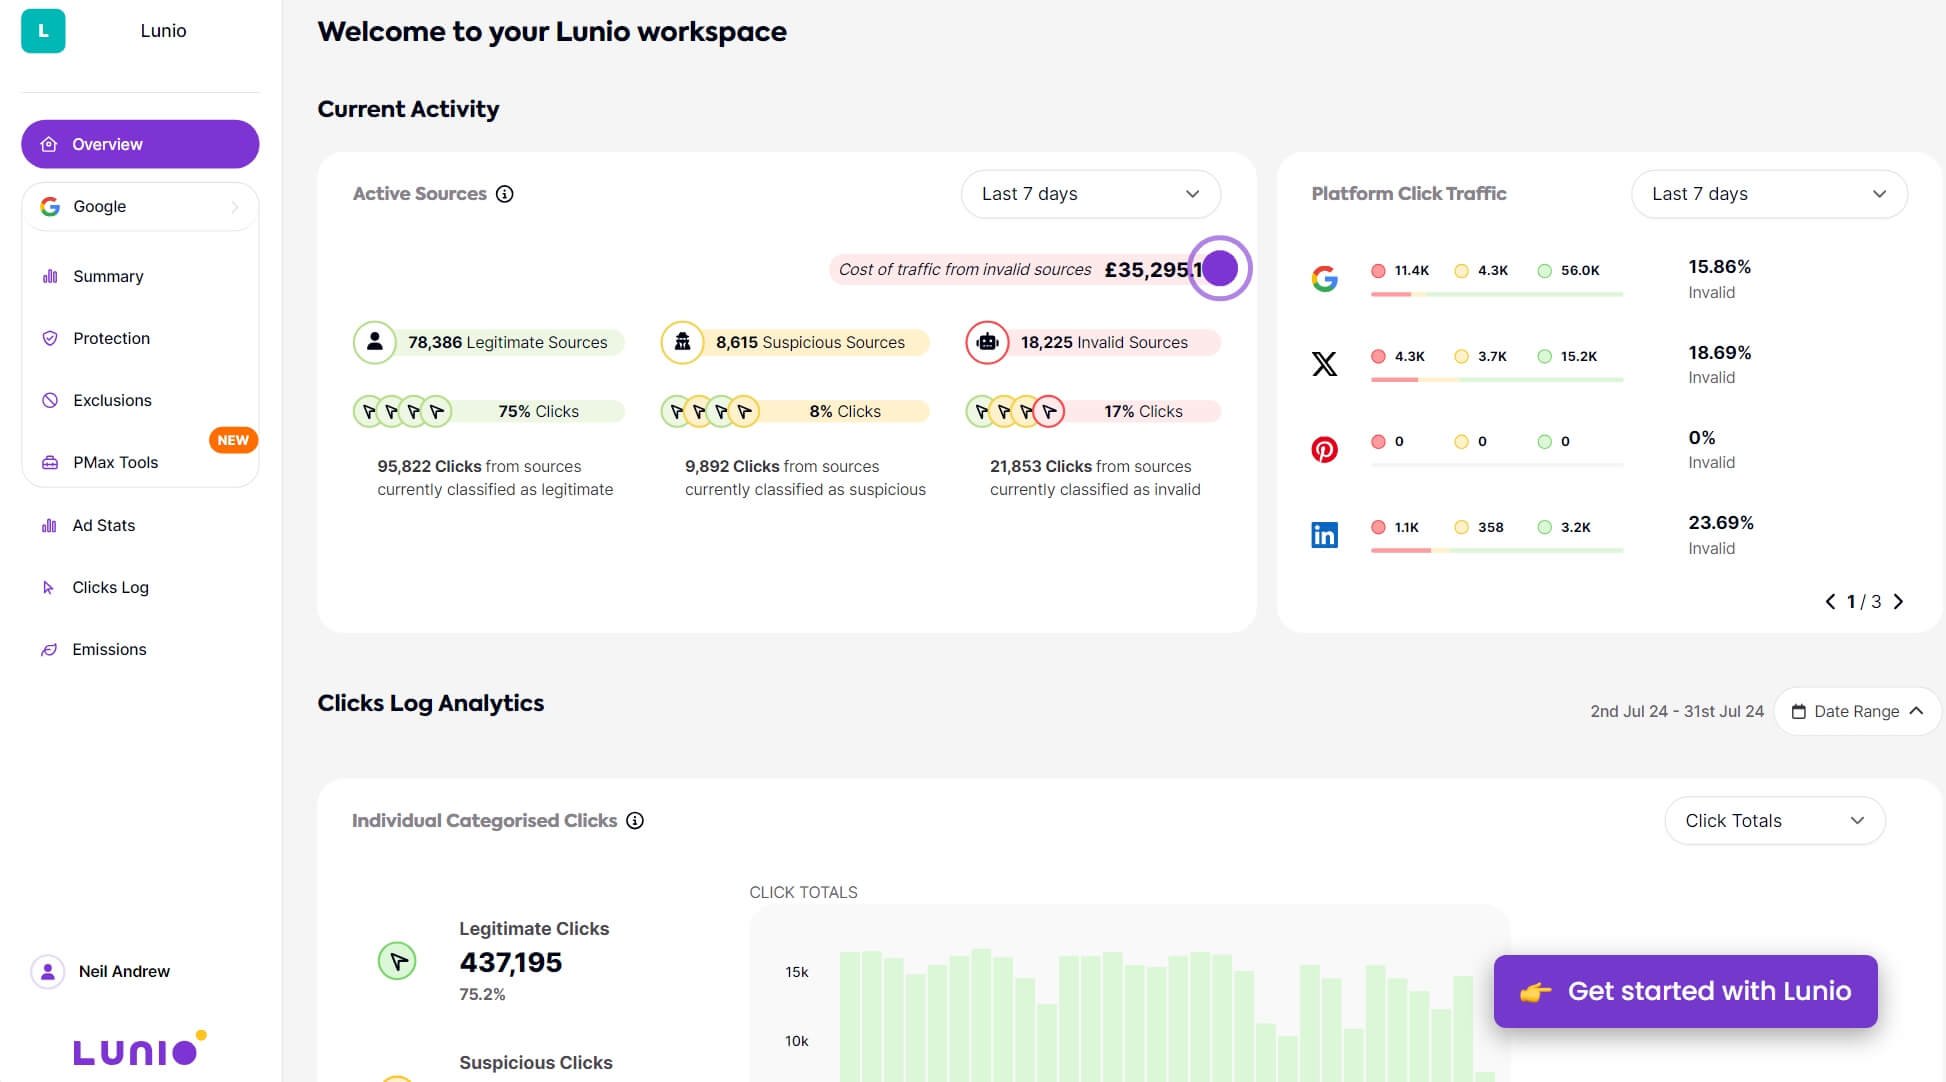Click the PMax Tools toolbox icon
This screenshot has width=1946, height=1082.
tap(50, 462)
